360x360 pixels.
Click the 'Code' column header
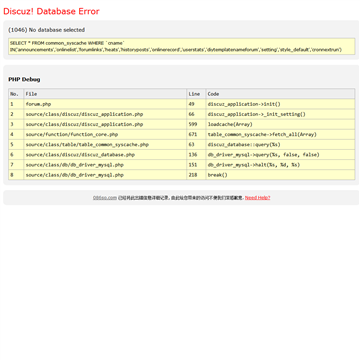click(x=280, y=94)
